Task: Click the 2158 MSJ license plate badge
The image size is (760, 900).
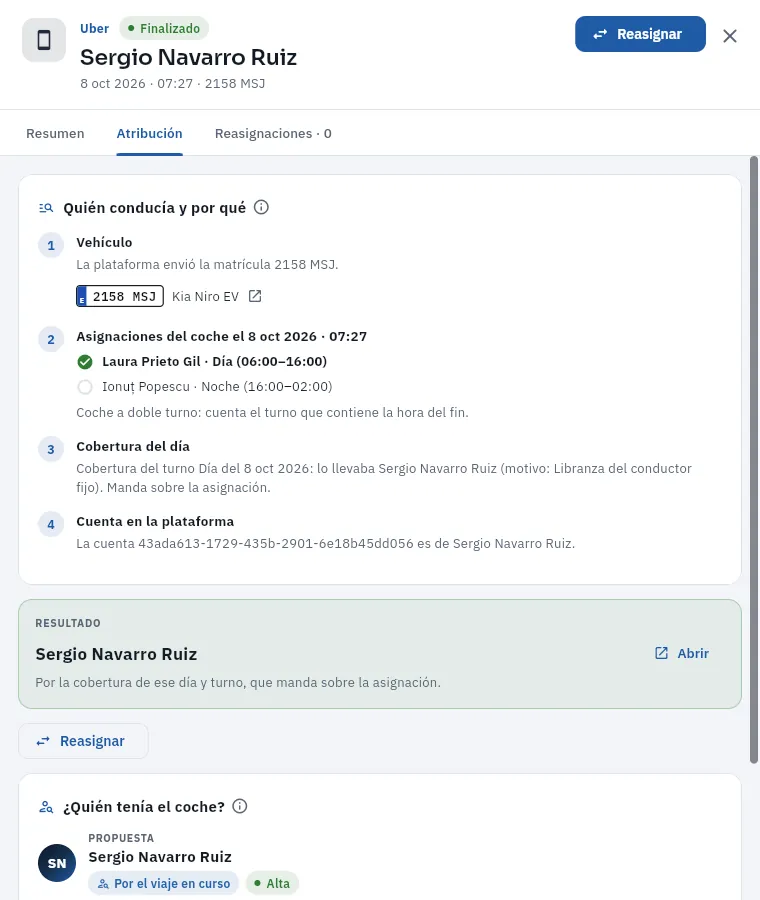Action: pyautogui.click(x=120, y=296)
